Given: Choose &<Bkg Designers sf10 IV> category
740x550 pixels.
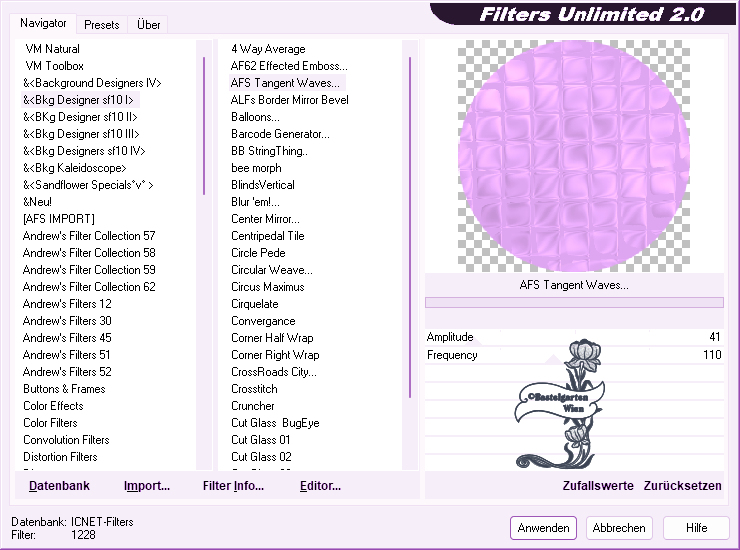Looking at the screenshot, I should (x=84, y=151).
